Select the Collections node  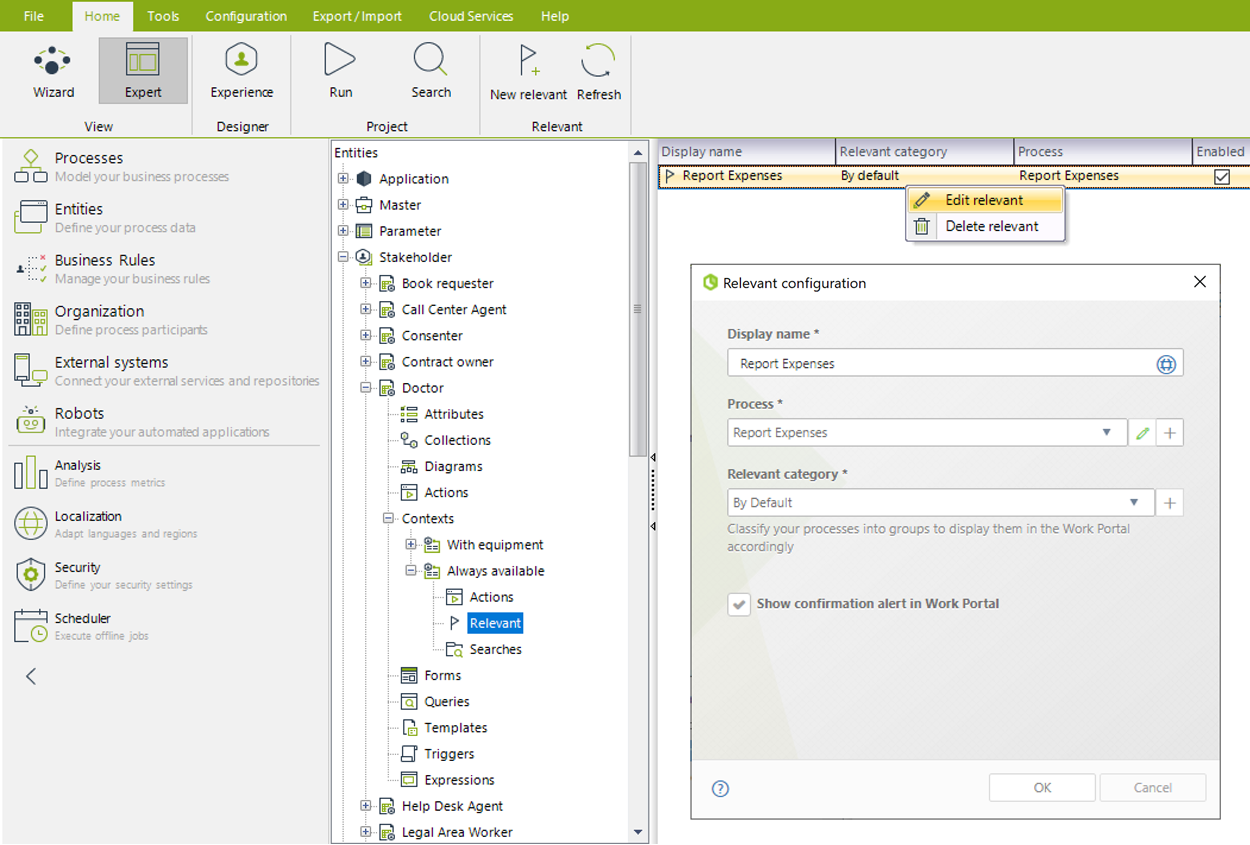457,440
